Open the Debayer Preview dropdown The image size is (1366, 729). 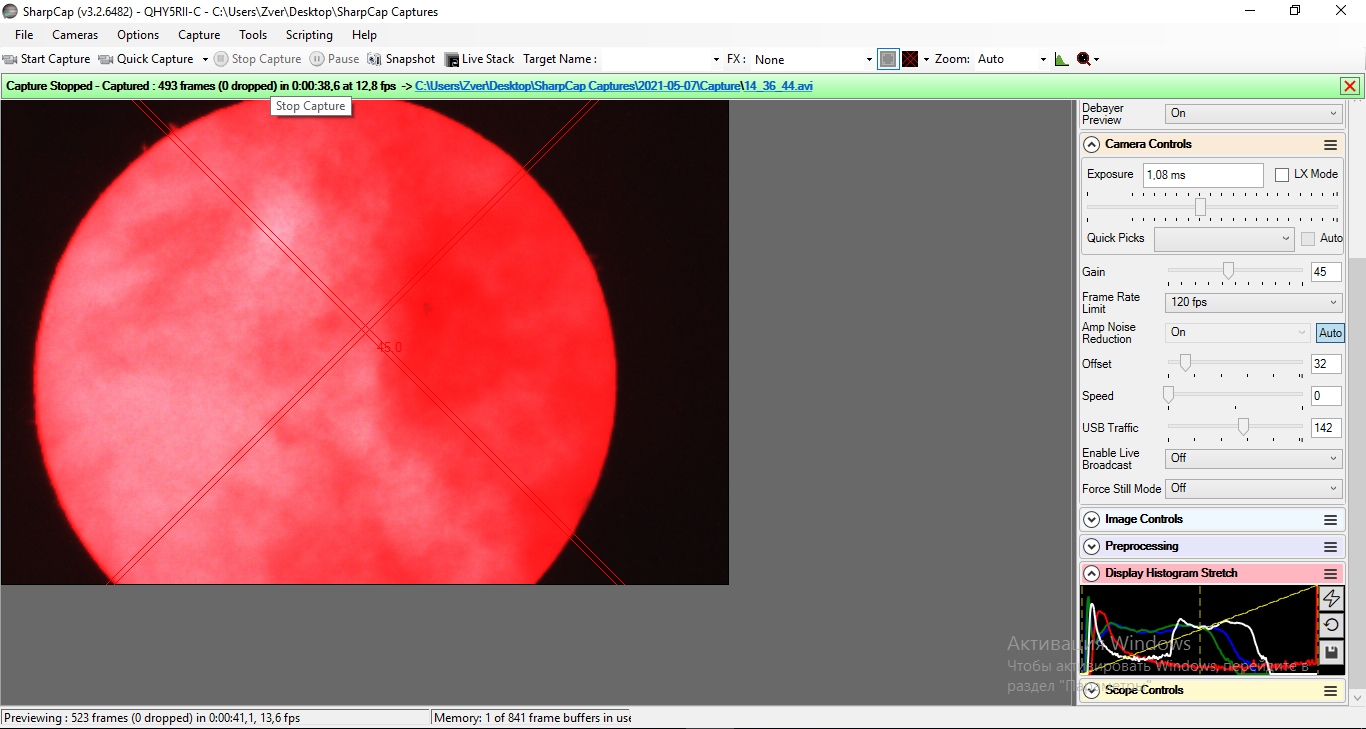tap(1253, 114)
